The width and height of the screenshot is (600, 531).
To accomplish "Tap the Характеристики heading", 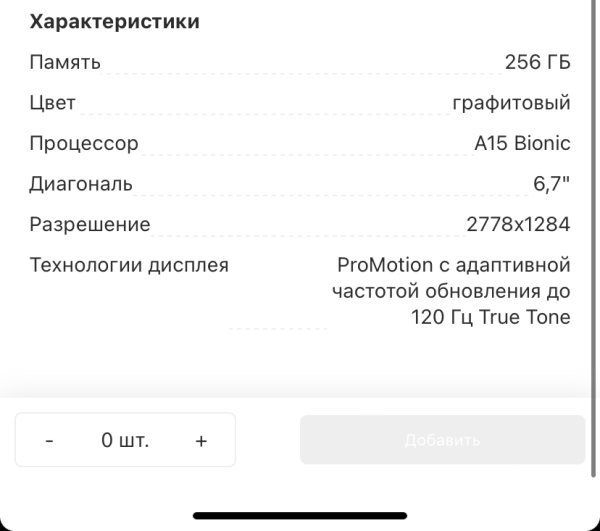I will pos(114,22).
